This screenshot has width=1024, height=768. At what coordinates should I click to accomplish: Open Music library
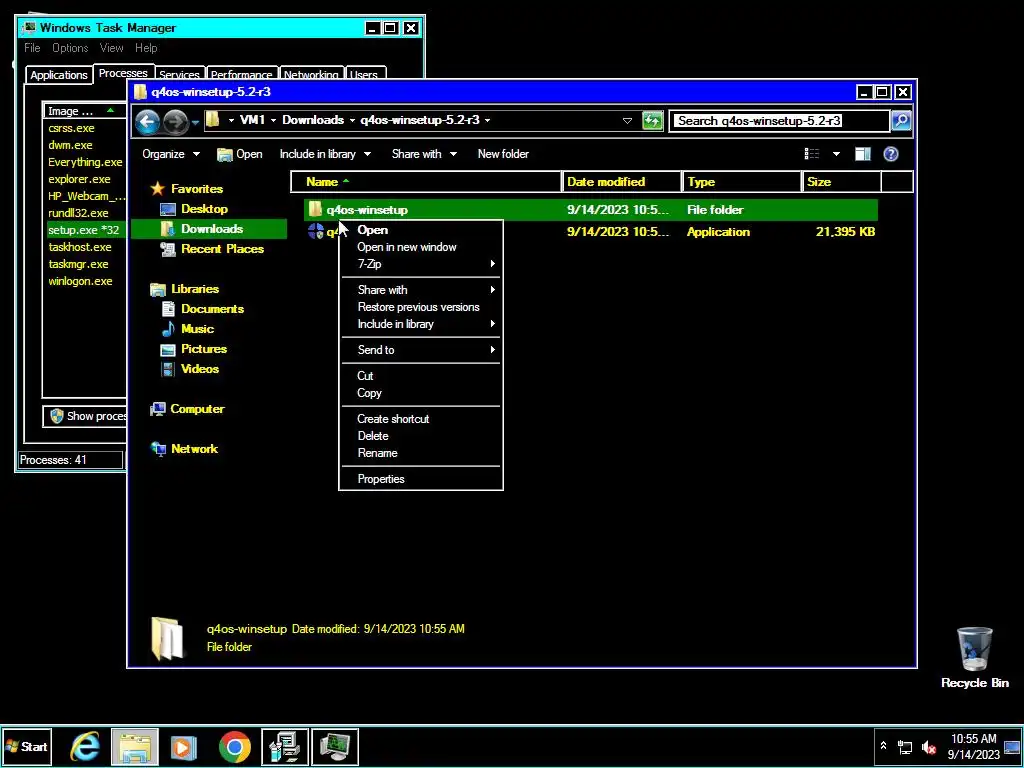pos(197,328)
